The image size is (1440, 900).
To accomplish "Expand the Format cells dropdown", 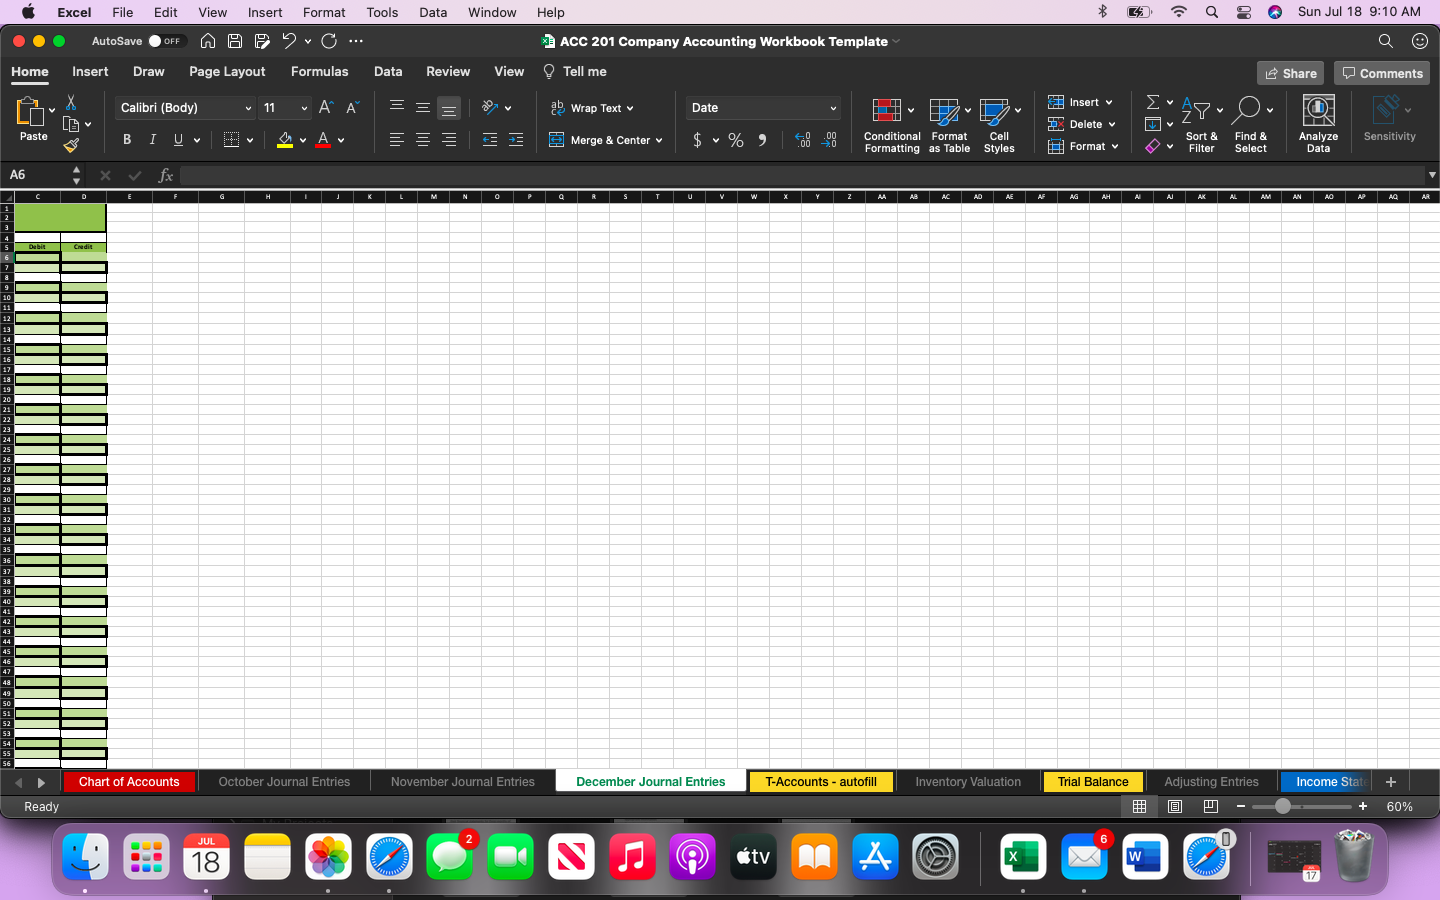I will click(x=1115, y=146).
